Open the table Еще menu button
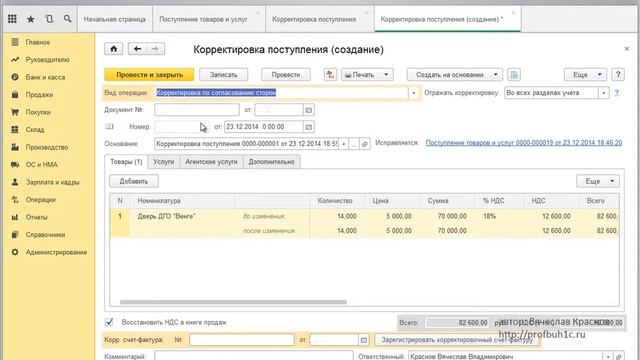This screenshot has height=360, width=640. (x=598, y=181)
